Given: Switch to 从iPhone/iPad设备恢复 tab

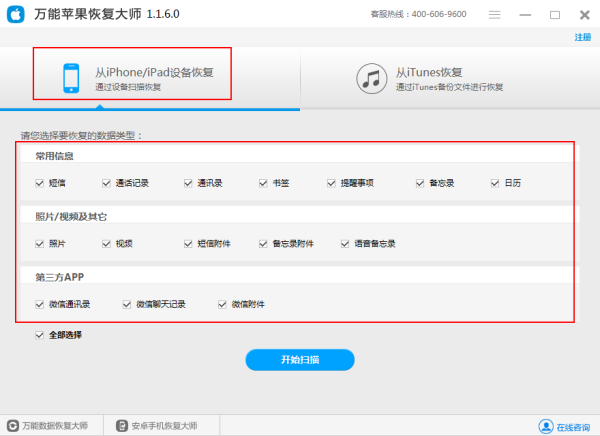Looking at the screenshot, I should 150,78.
